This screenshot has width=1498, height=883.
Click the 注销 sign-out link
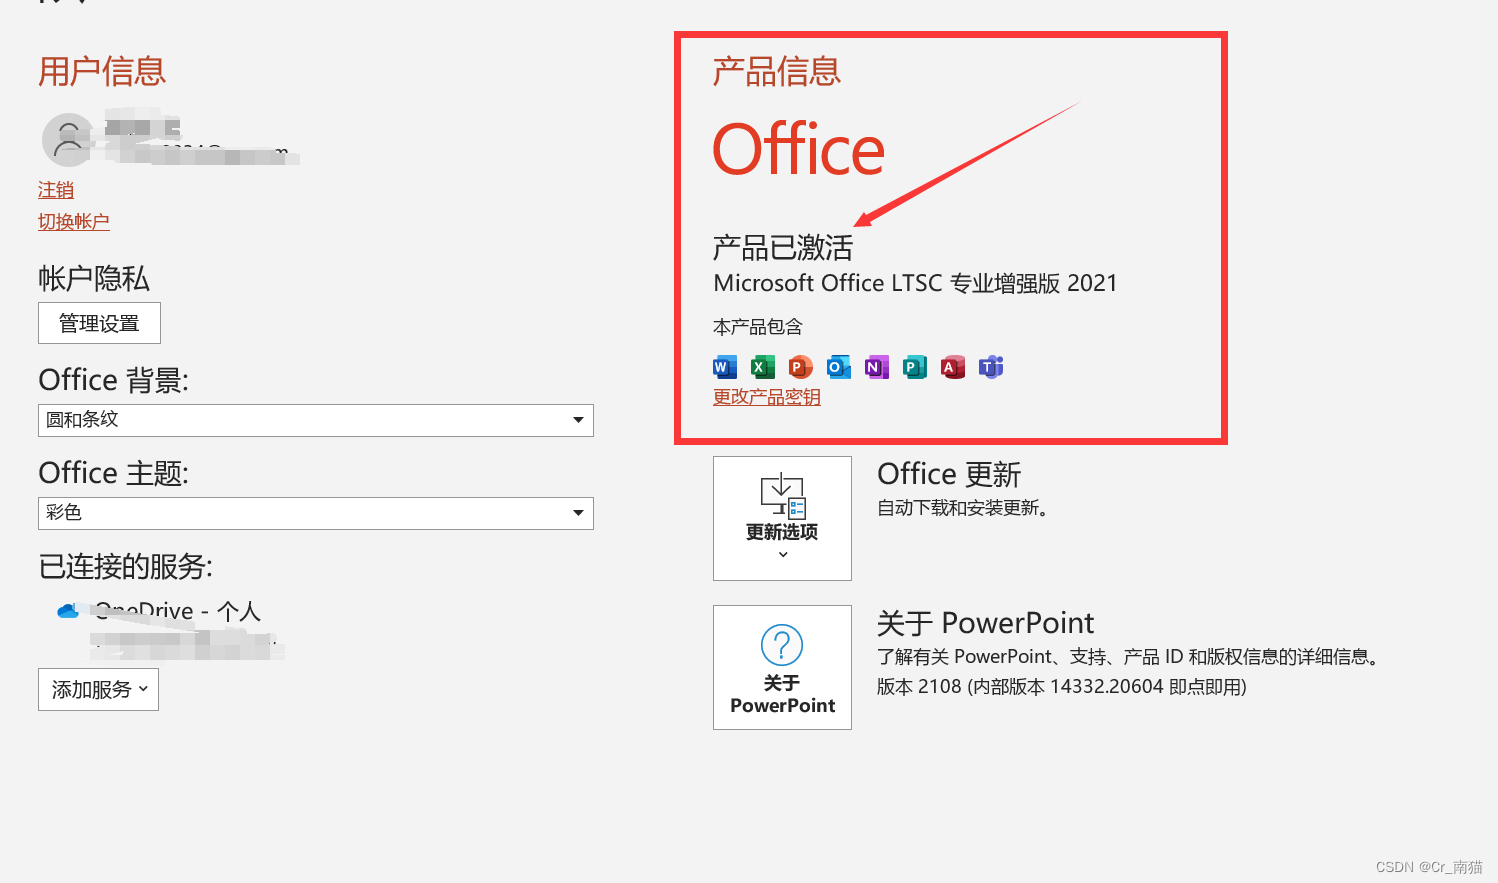click(x=56, y=190)
